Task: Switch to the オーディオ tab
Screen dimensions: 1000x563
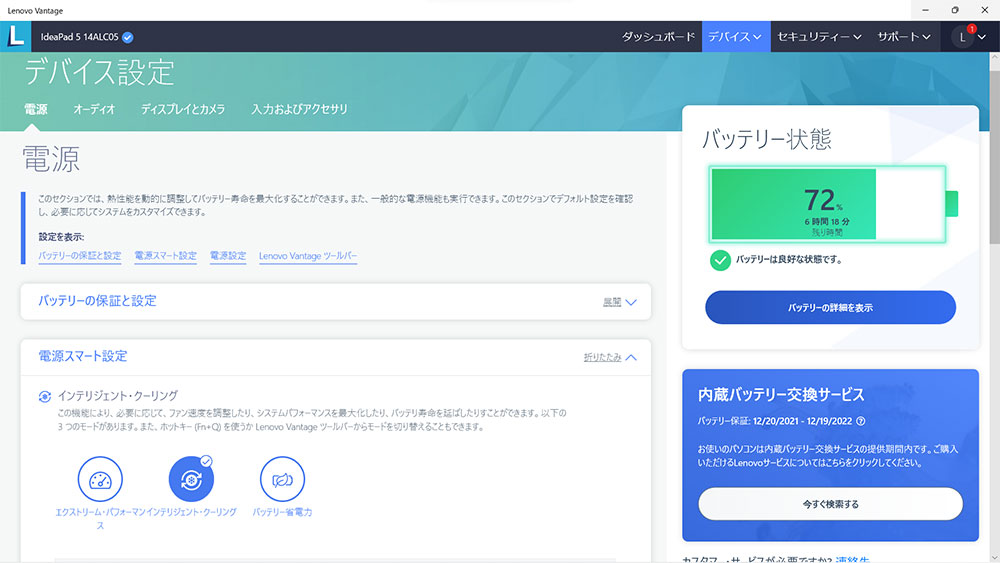Action: click(x=94, y=109)
